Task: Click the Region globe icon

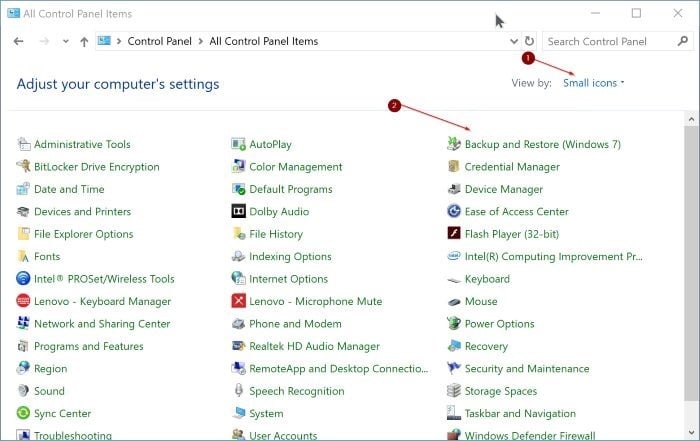Action: click(23, 369)
